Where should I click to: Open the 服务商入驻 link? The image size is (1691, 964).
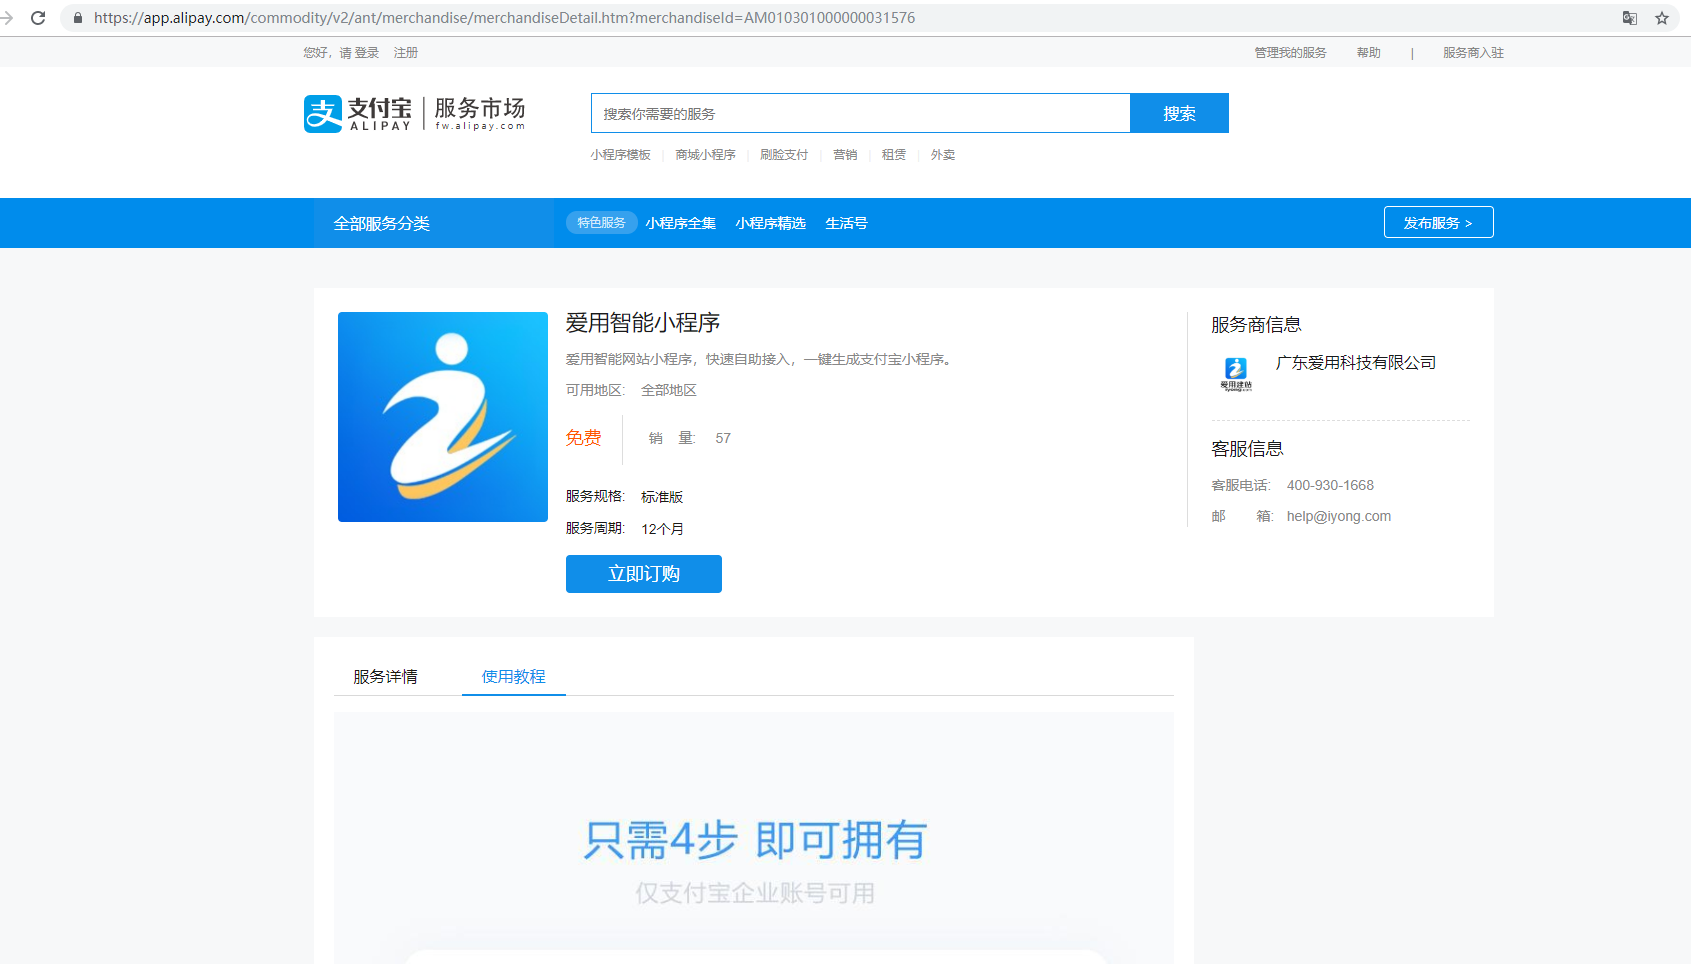(1471, 52)
